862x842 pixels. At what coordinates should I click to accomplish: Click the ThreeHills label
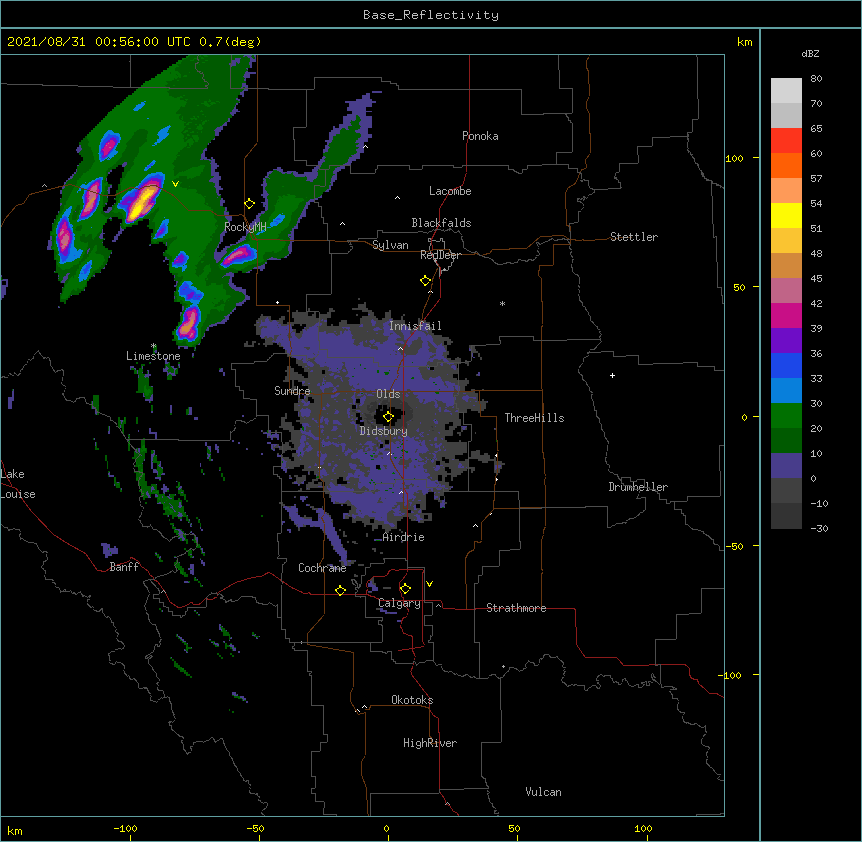(534, 418)
